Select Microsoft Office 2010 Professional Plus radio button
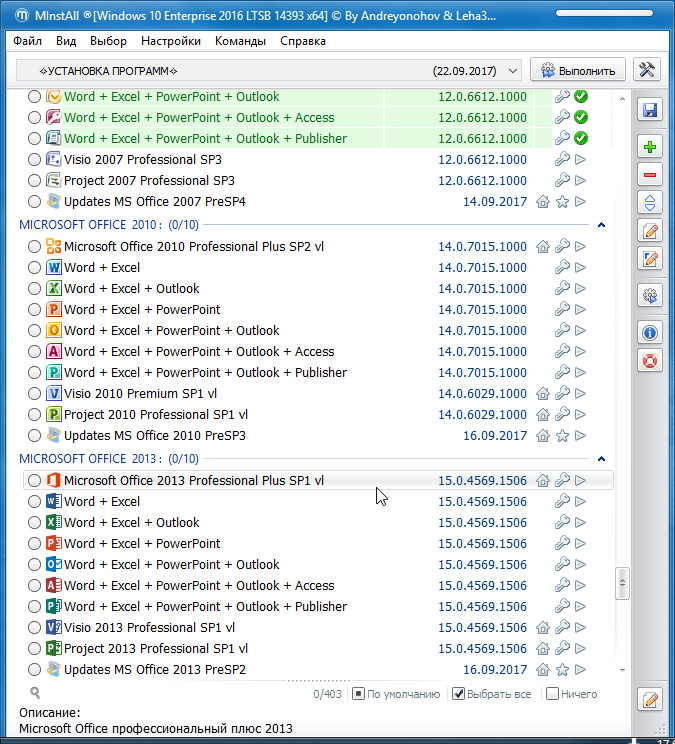675x744 pixels. tap(34, 247)
